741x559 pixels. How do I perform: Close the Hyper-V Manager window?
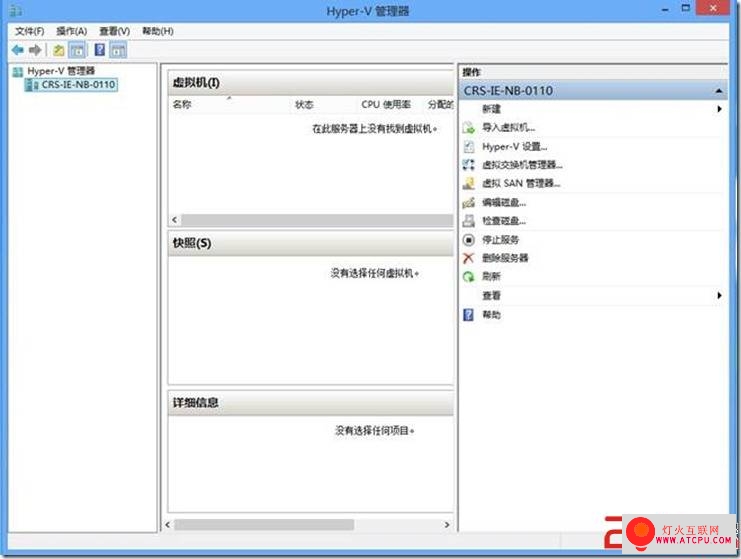pos(713,8)
